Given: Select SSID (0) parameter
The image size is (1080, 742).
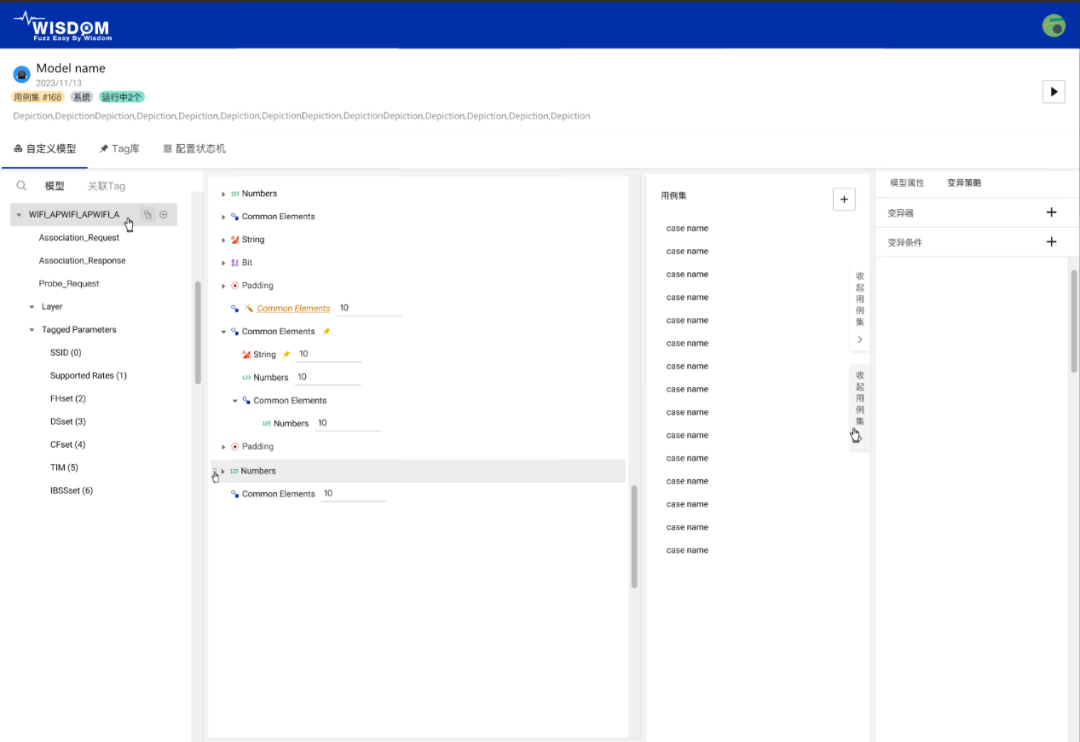Looking at the screenshot, I should pos(65,353).
